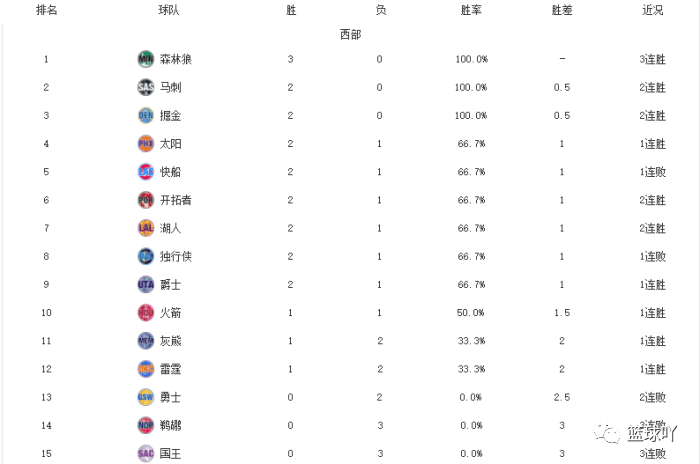Click the Timberwolves MIN team logo

(146, 59)
